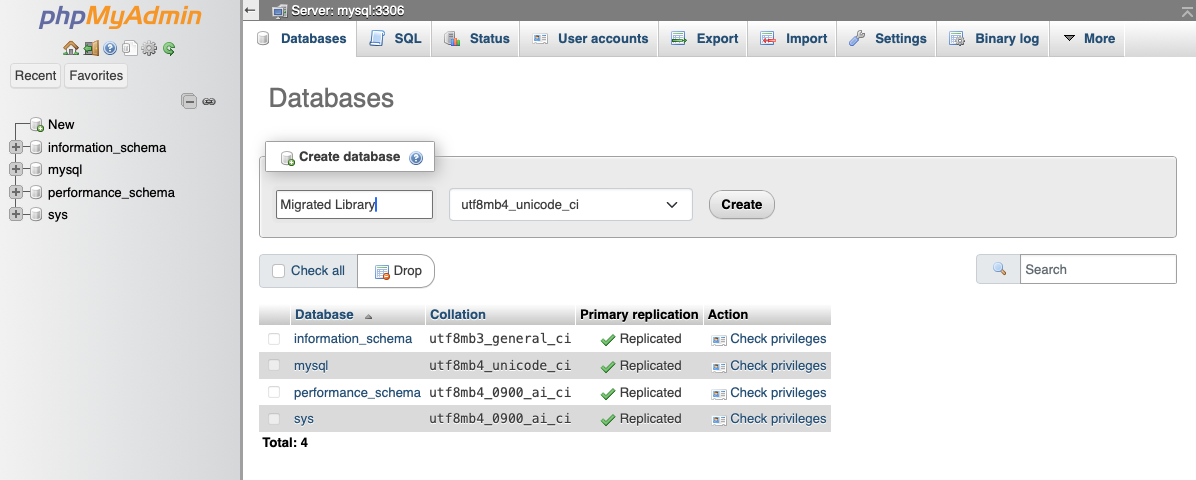Select the information_schema row checkbox
This screenshot has height=480, width=1196.
[274, 339]
